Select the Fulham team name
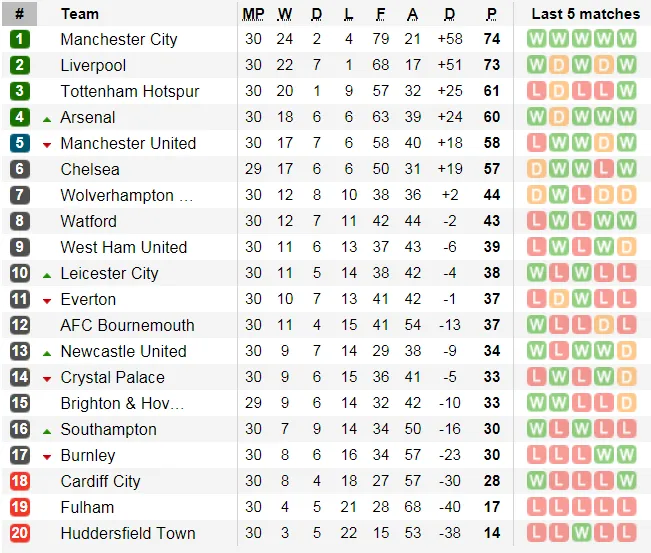 [87, 507]
